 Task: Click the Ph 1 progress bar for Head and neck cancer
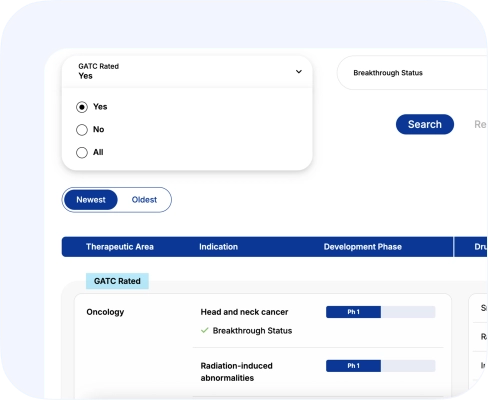(381, 312)
